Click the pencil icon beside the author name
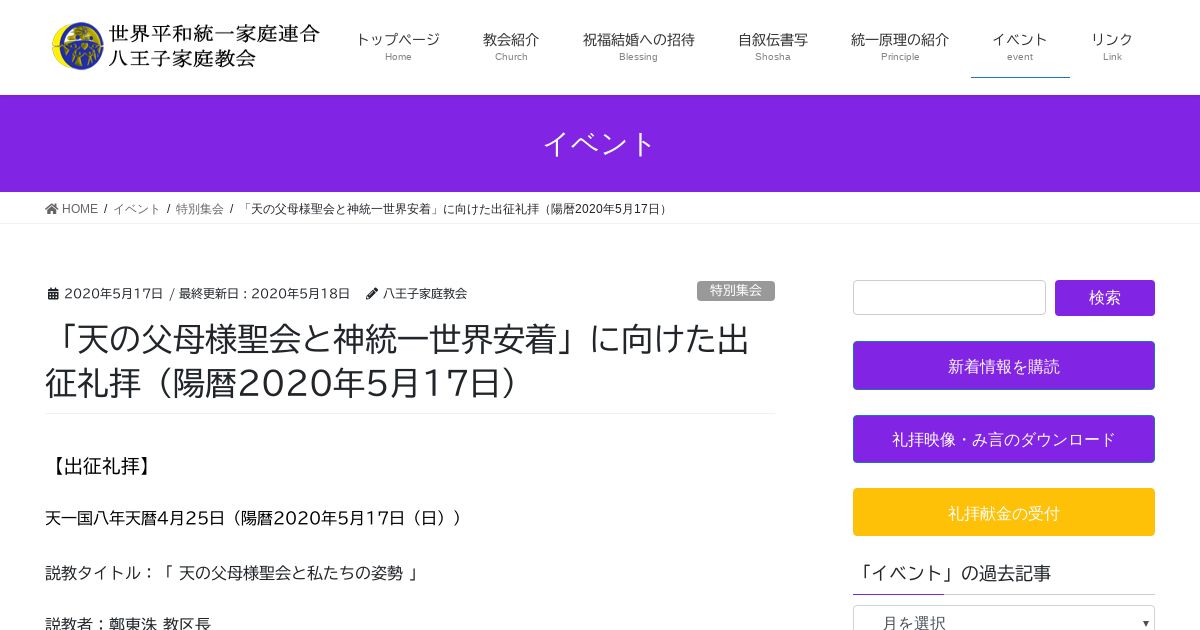This screenshot has height=630, width=1200. pos(372,294)
